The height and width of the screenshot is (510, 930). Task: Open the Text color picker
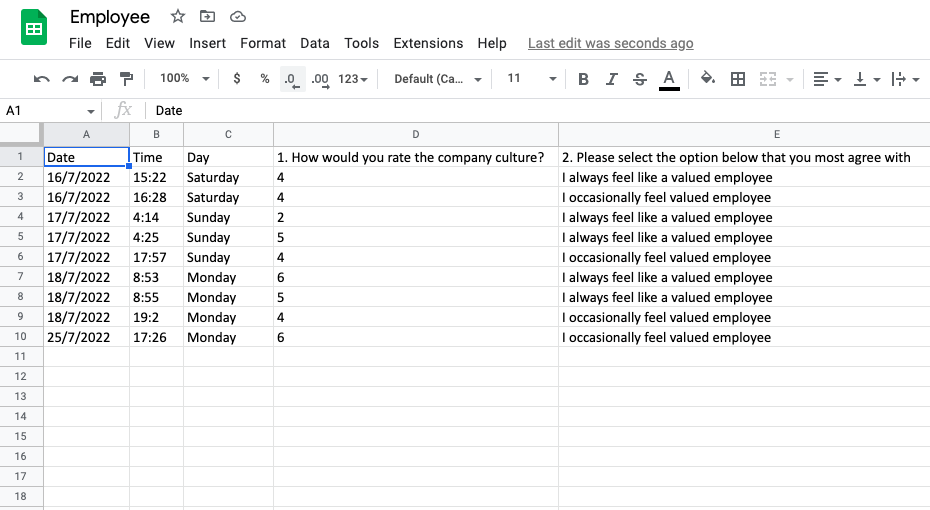coord(669,79)
